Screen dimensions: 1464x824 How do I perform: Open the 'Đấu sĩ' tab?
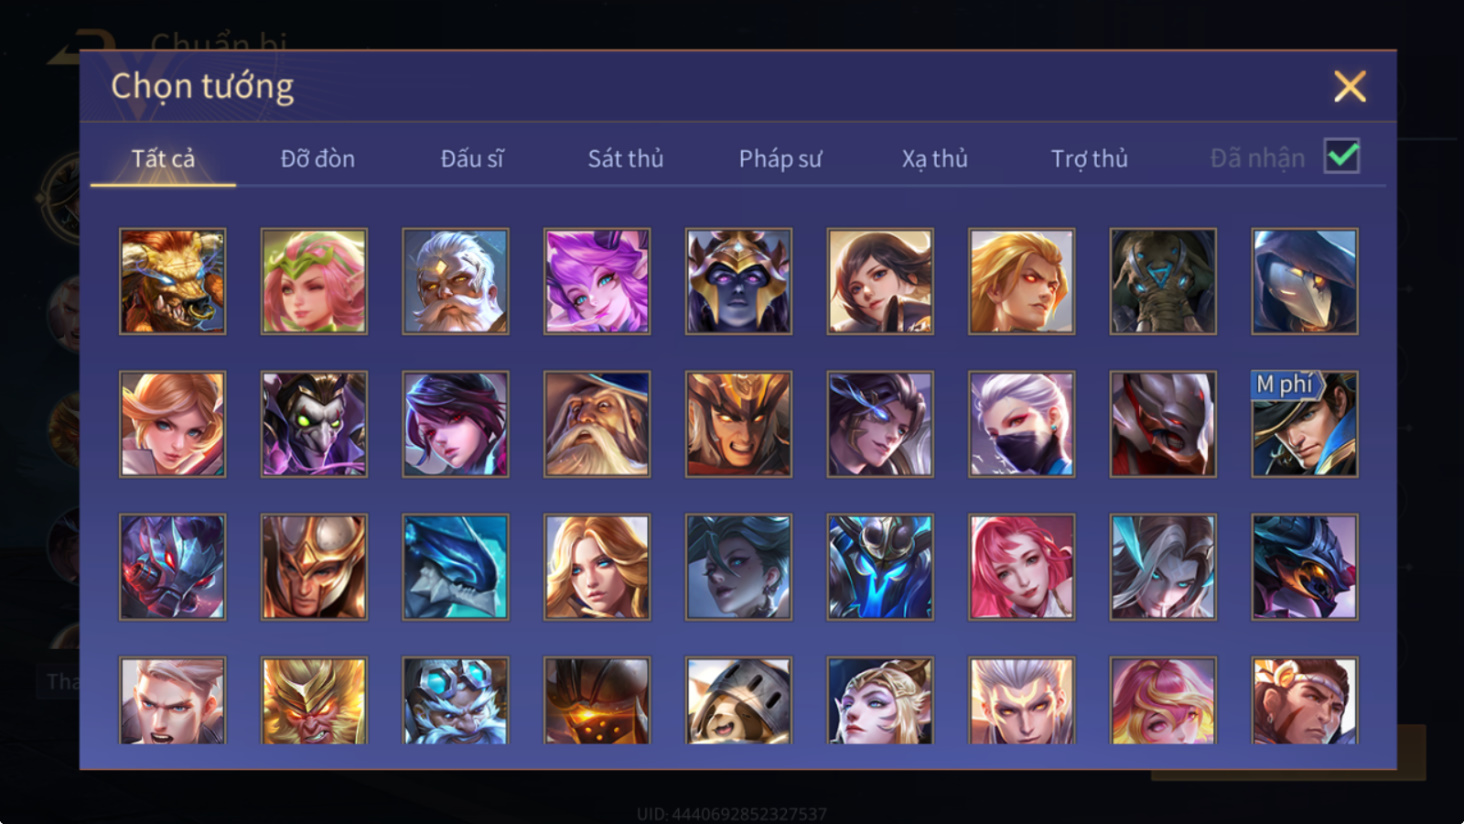pos(472,158)
